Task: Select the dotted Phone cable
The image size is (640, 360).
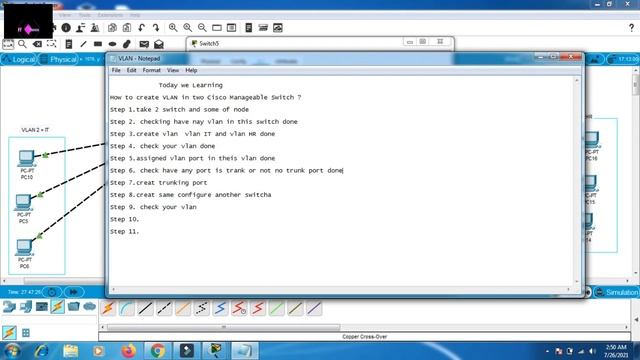Action: coord(202,308)
